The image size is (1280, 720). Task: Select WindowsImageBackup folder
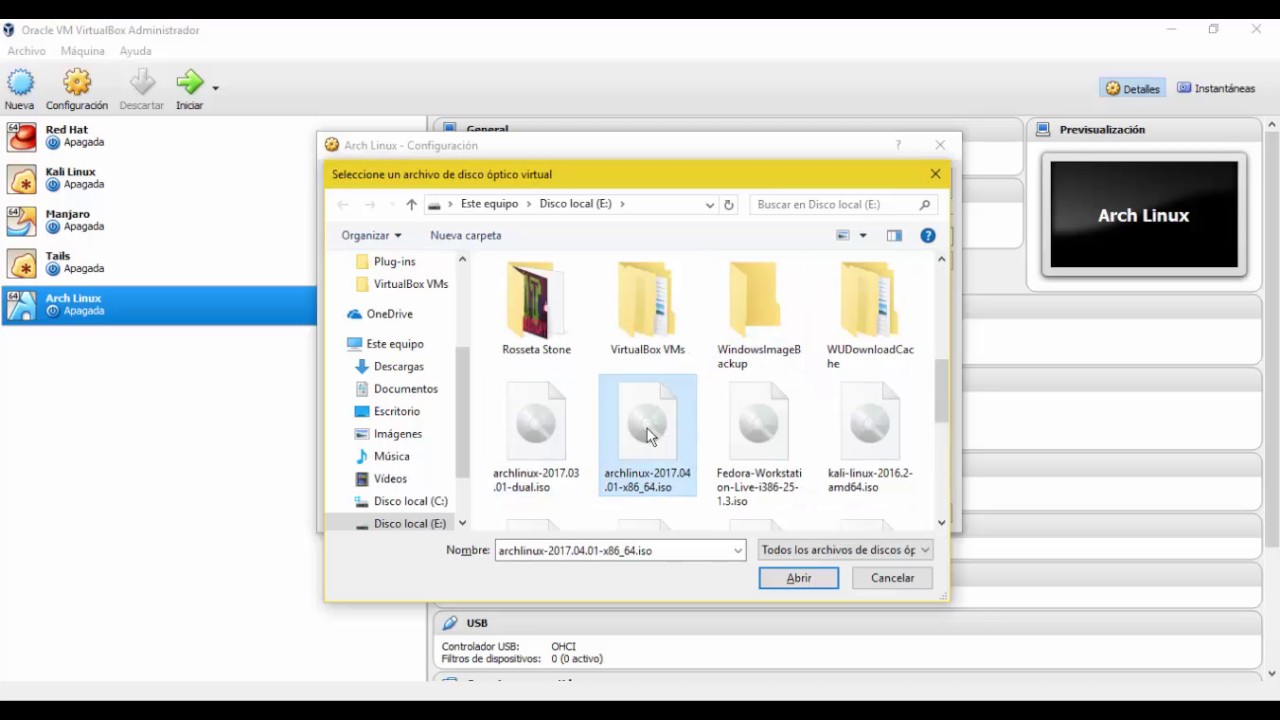pos(759,315)
